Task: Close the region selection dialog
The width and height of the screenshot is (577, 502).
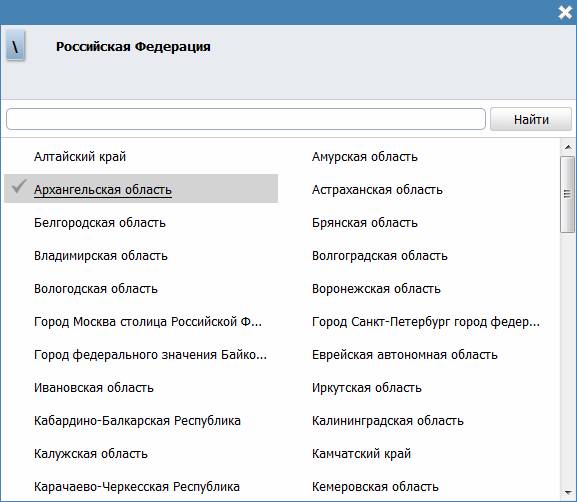Action: (565, 13)
